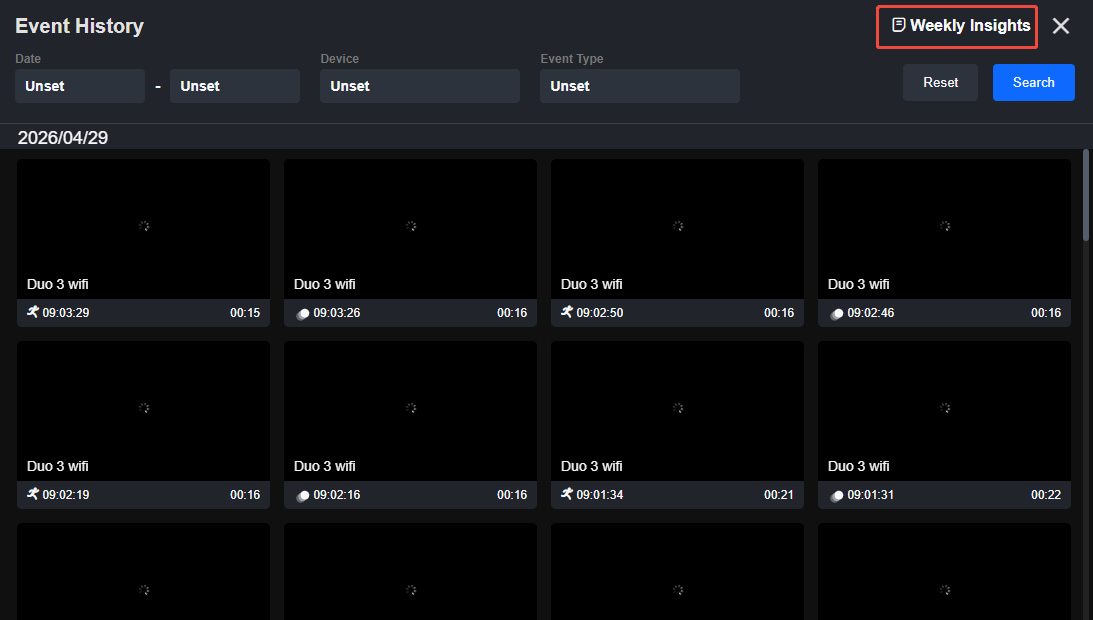The image size is (1093, 620).
Task: Open the start Date field
Action: pos(80,86)
